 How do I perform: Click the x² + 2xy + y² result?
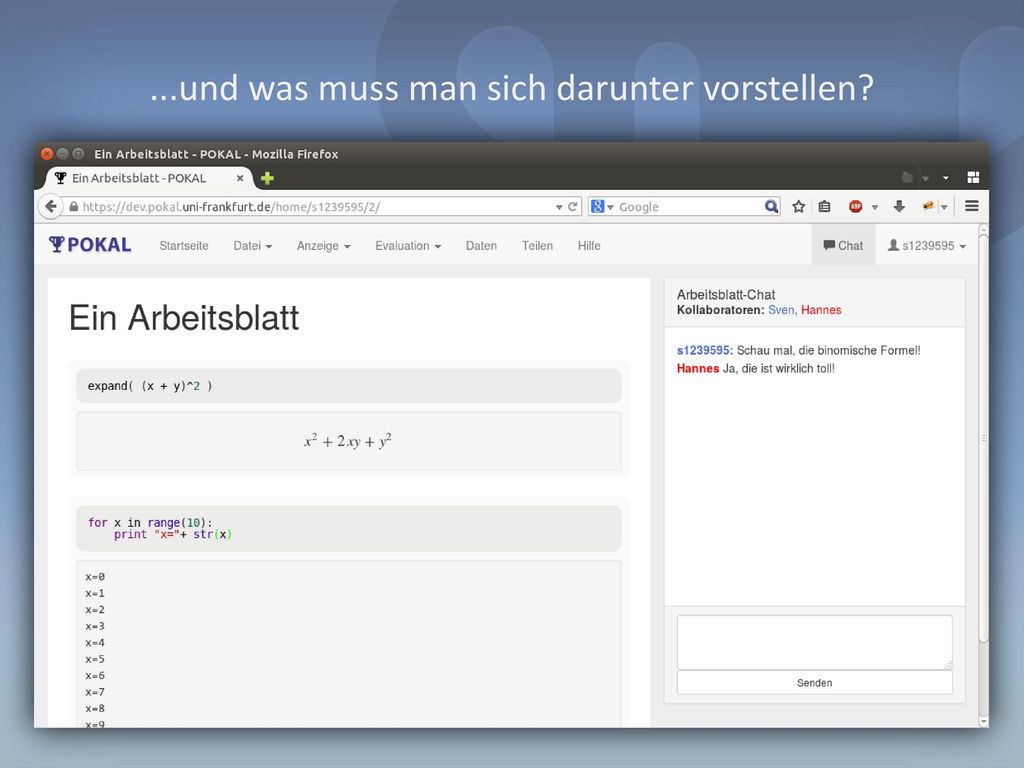point(347,441)
